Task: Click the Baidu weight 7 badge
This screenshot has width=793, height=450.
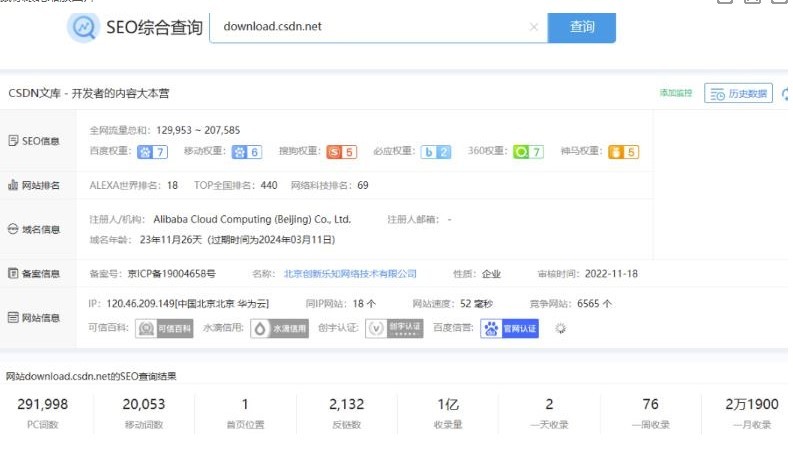Action: [152, 152]
